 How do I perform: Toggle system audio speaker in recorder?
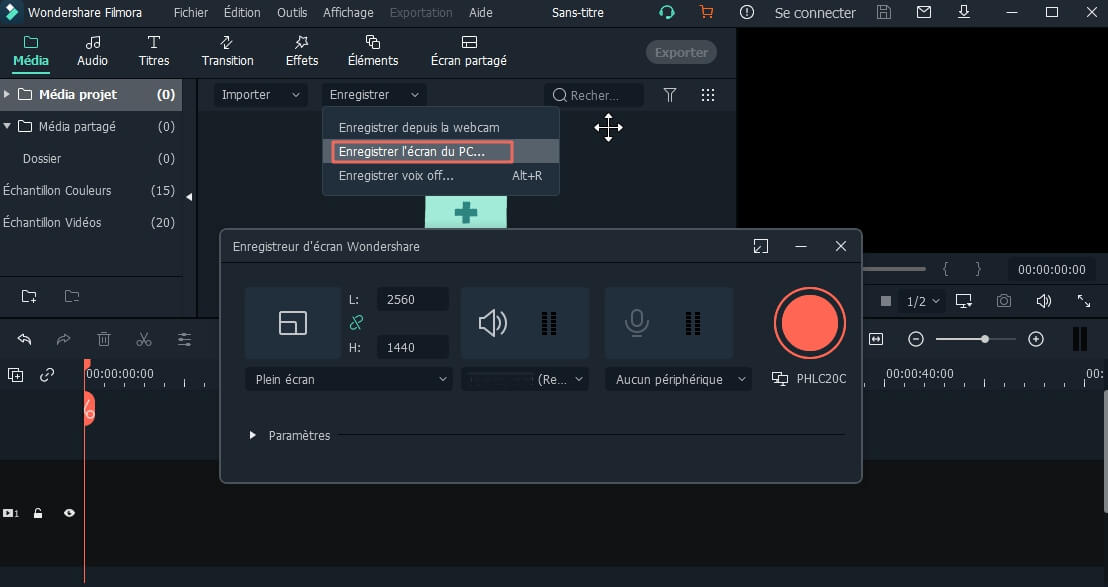(493, 323)
